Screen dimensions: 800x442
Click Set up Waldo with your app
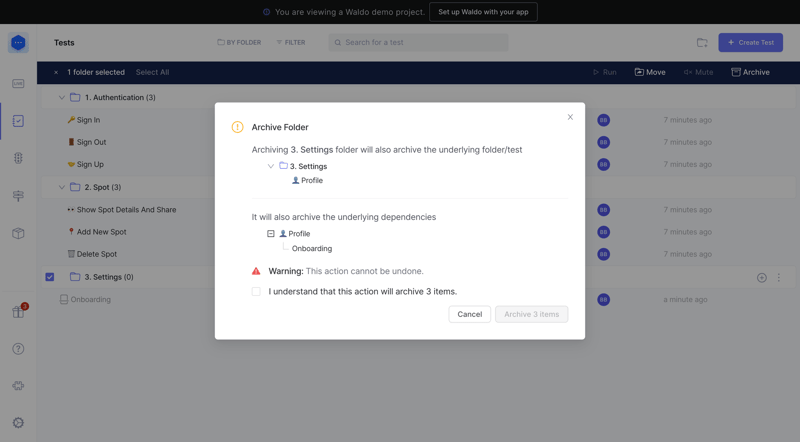point(483,12)
